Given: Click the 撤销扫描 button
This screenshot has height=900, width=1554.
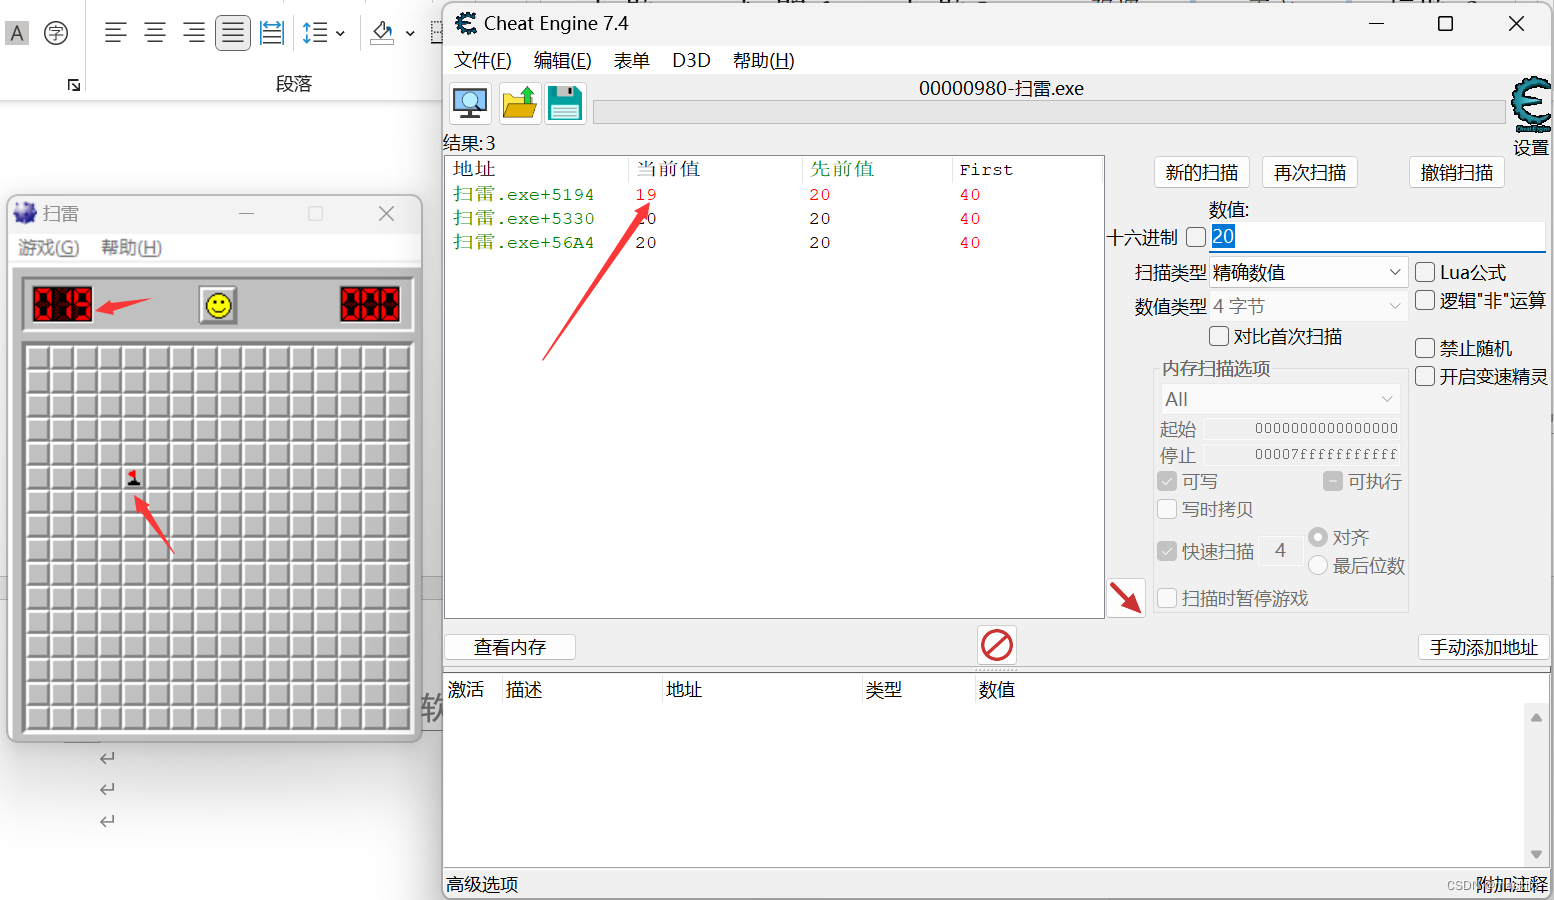Looking at the screenshot, I should (x=1457, y=172).
